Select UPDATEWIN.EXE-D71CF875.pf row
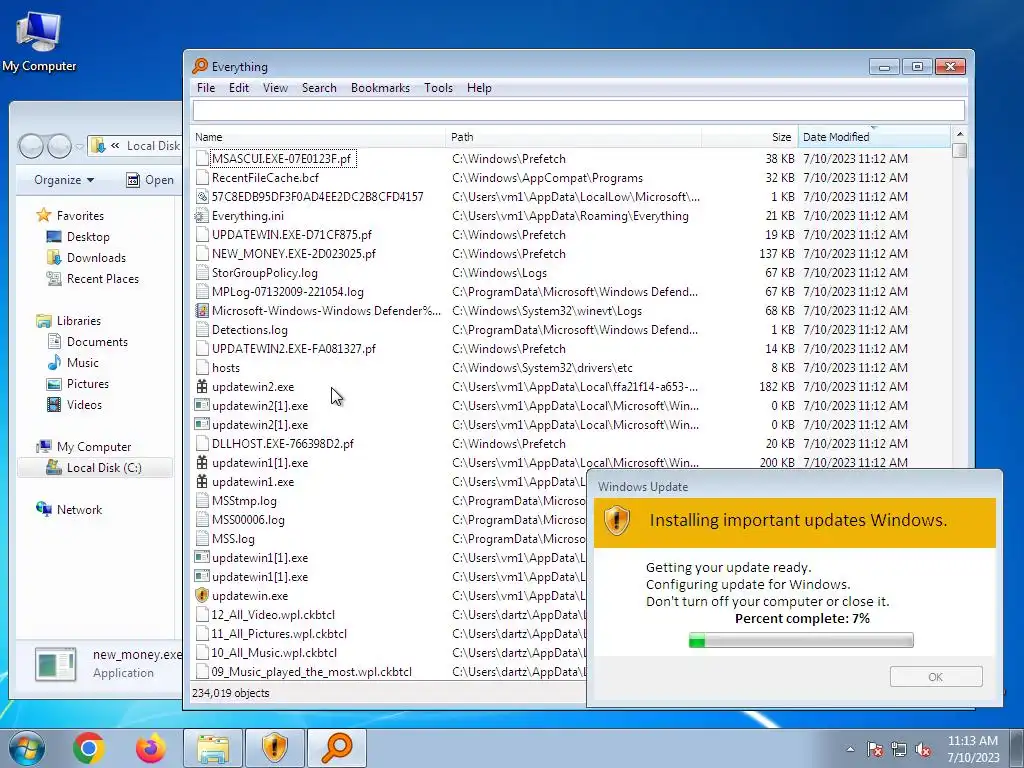This screenshot has height=768, width=1024. (x=571, y=234)
